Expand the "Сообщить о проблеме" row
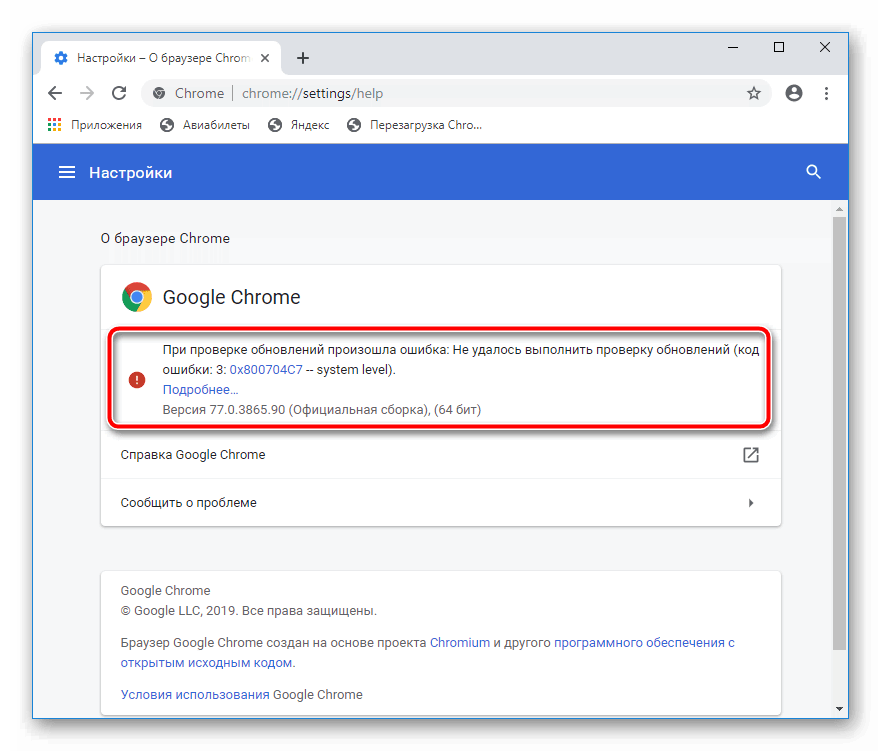 [x=440, y=503]
